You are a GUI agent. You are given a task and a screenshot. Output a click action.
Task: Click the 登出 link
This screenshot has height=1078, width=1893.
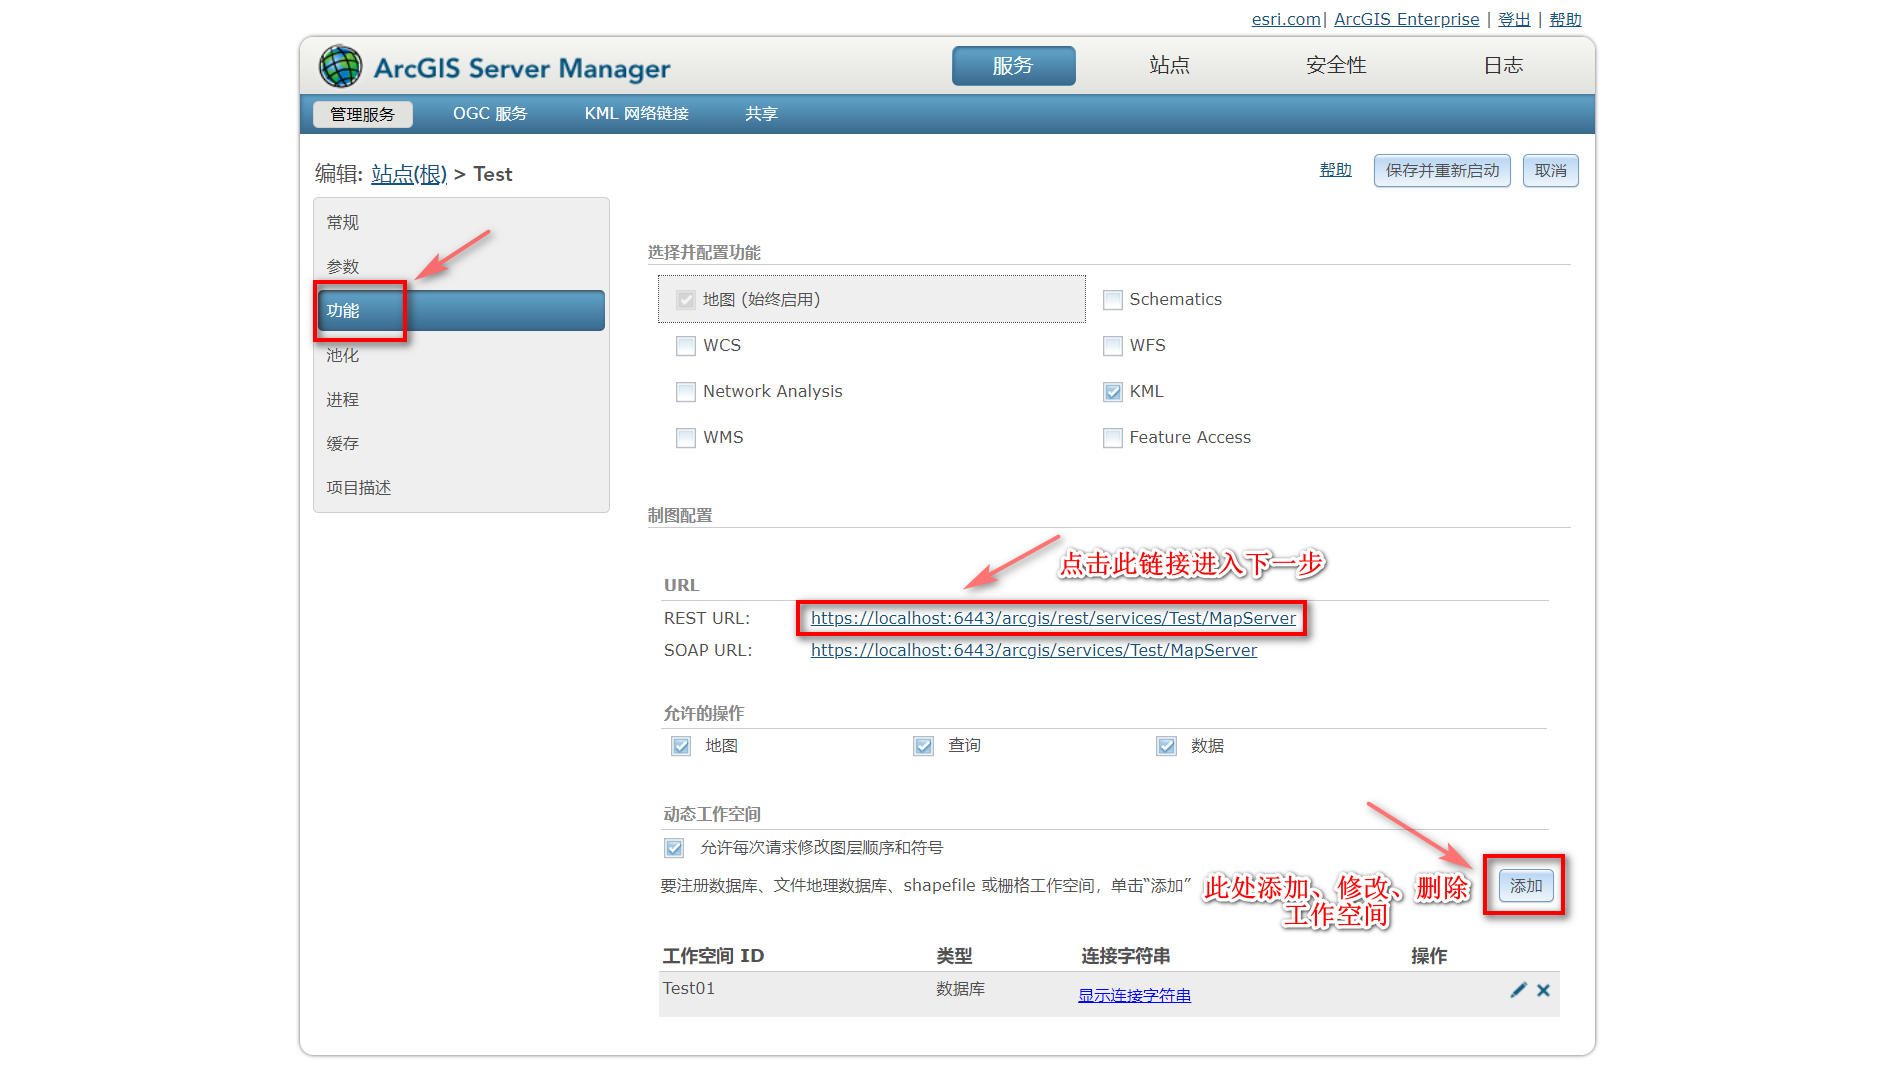(x=1514, y=19)
